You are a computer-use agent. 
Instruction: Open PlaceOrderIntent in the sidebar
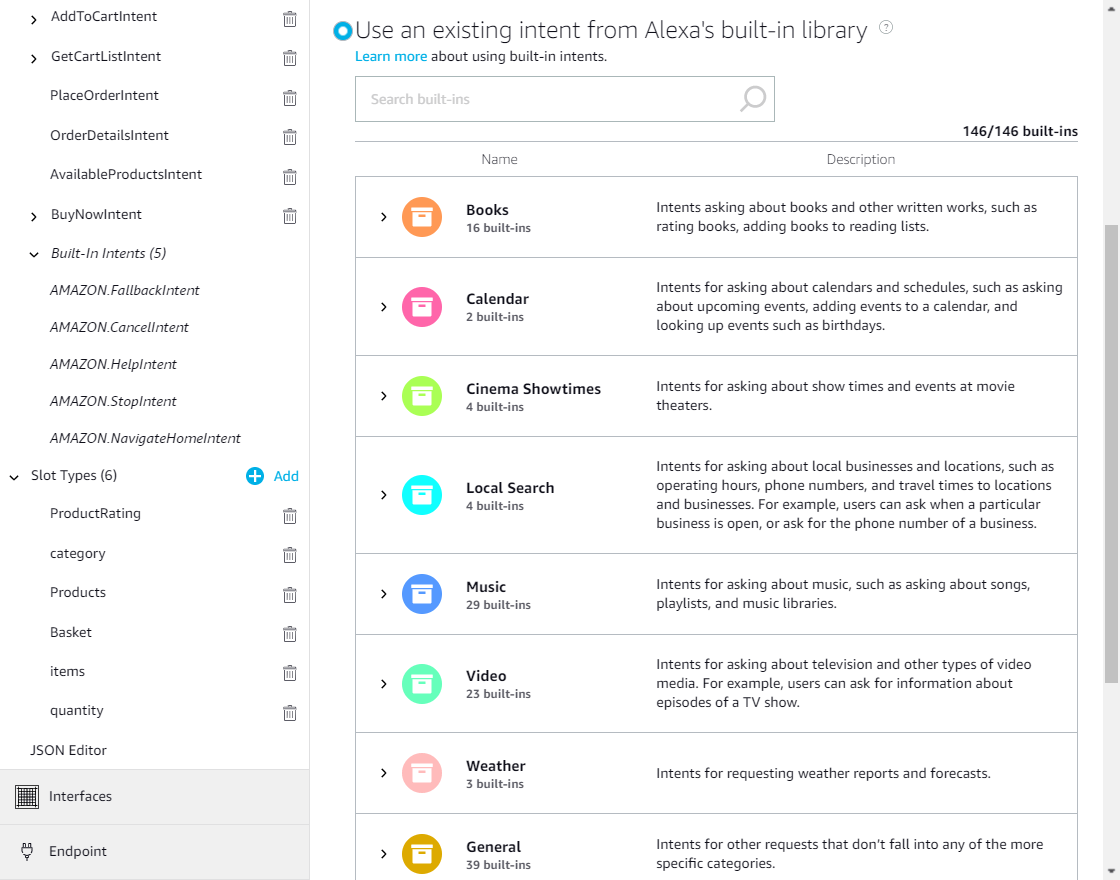pyautogui.click(x=104, y=95)
